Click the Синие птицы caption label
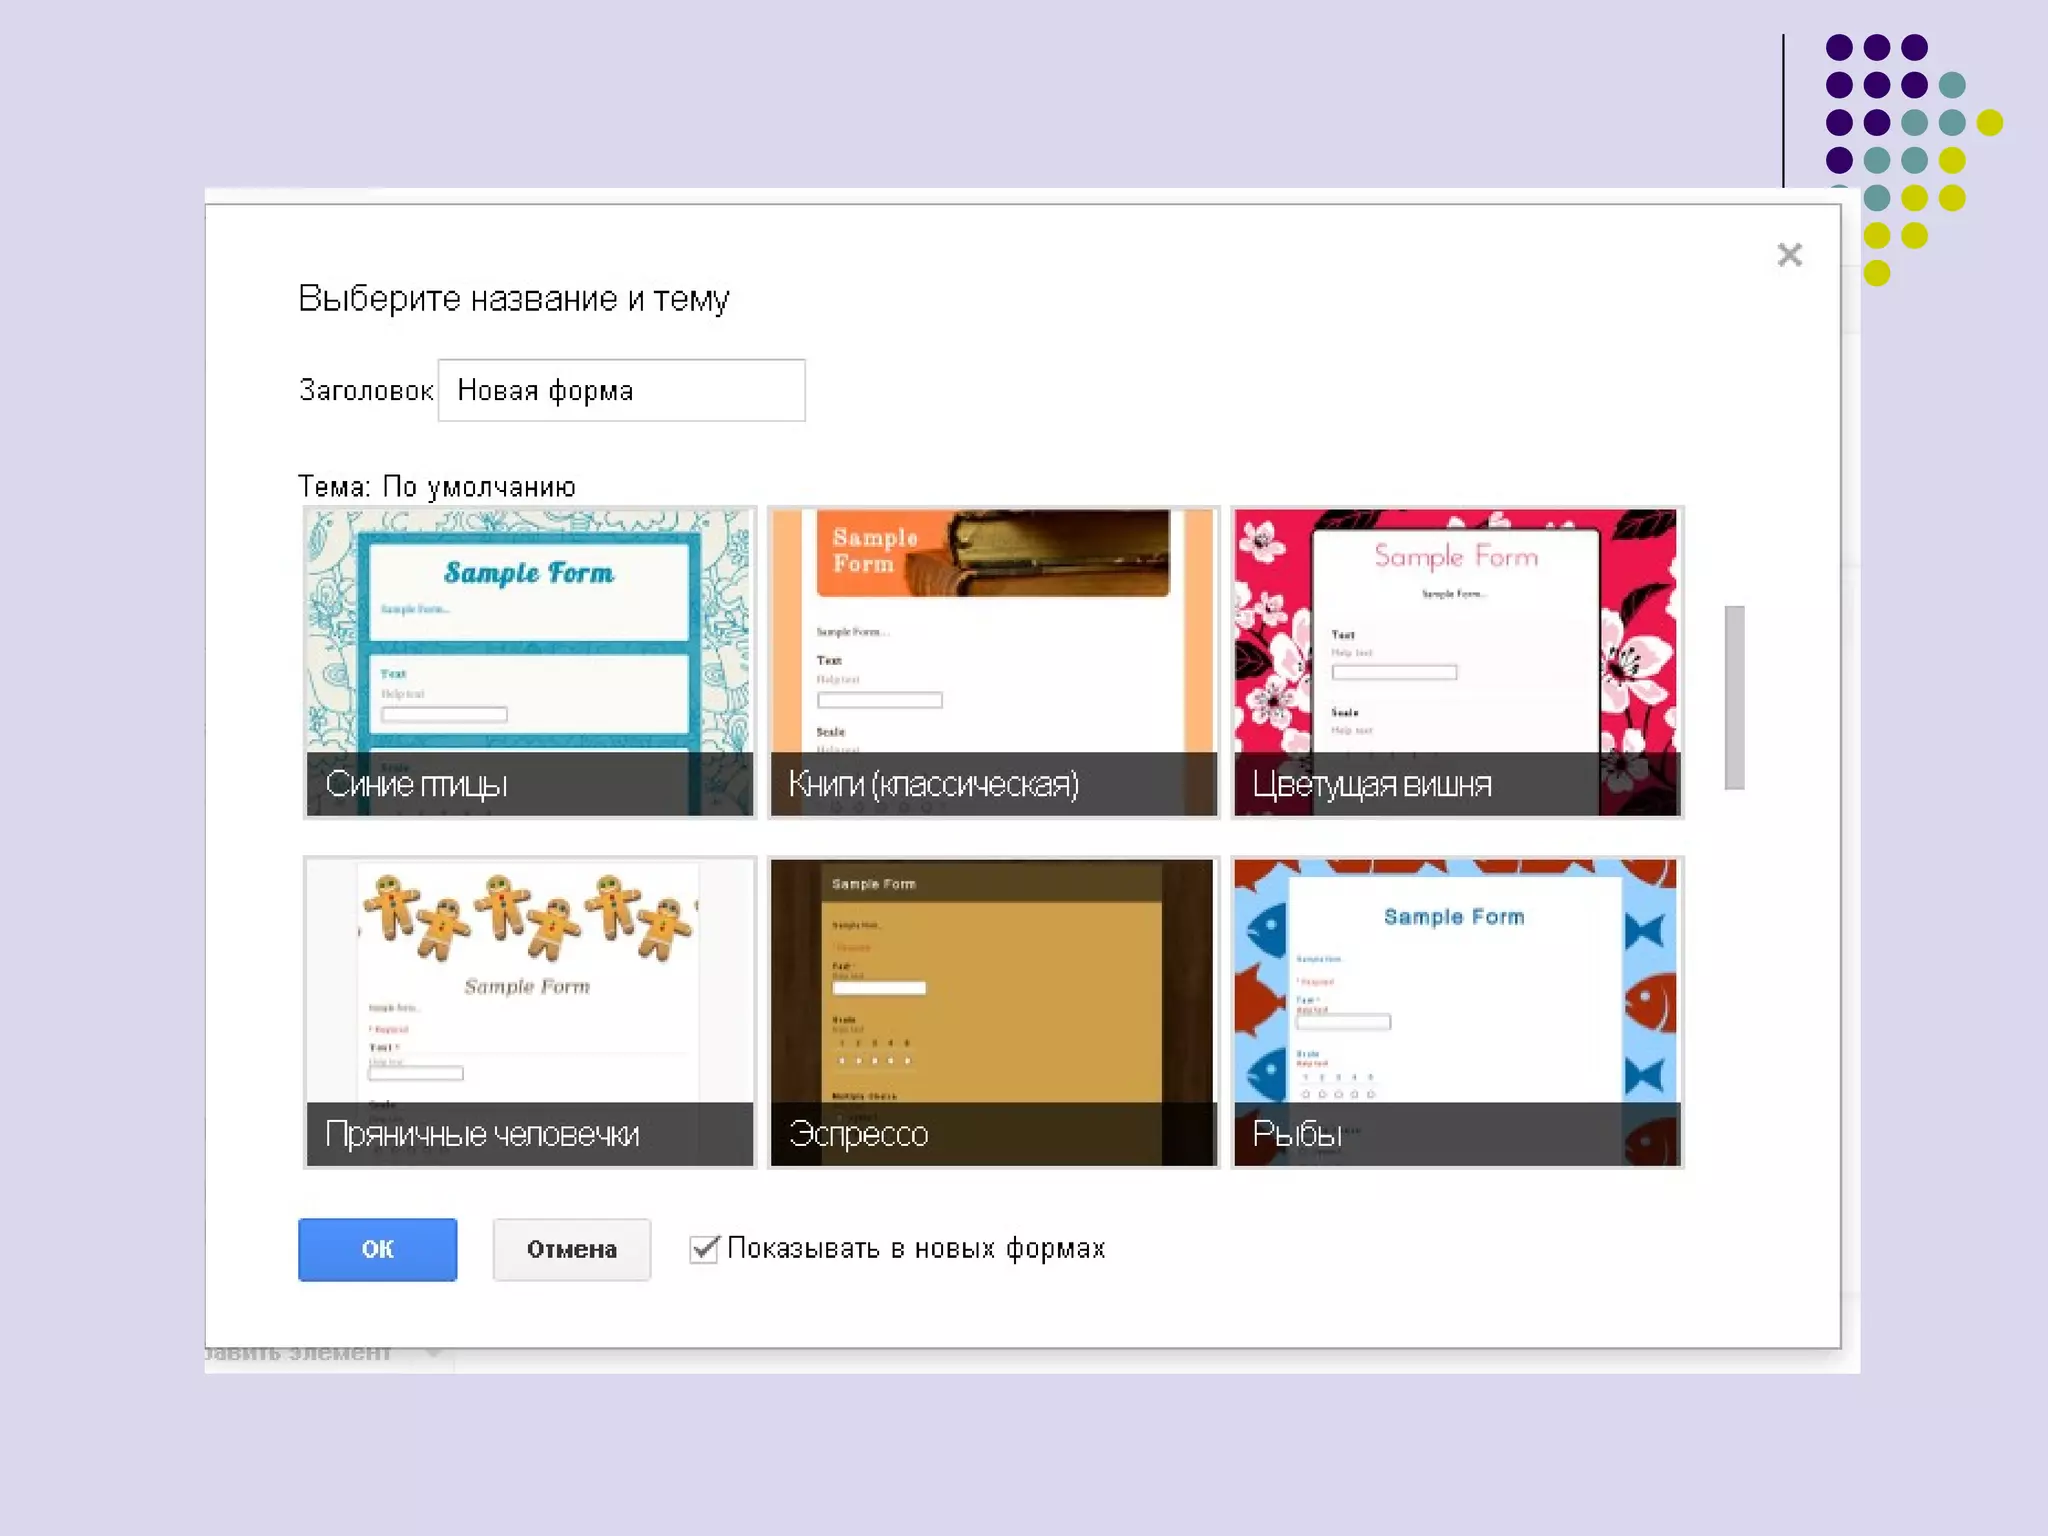This screenshot has width=2048, height=1536. tap(417, 784)
